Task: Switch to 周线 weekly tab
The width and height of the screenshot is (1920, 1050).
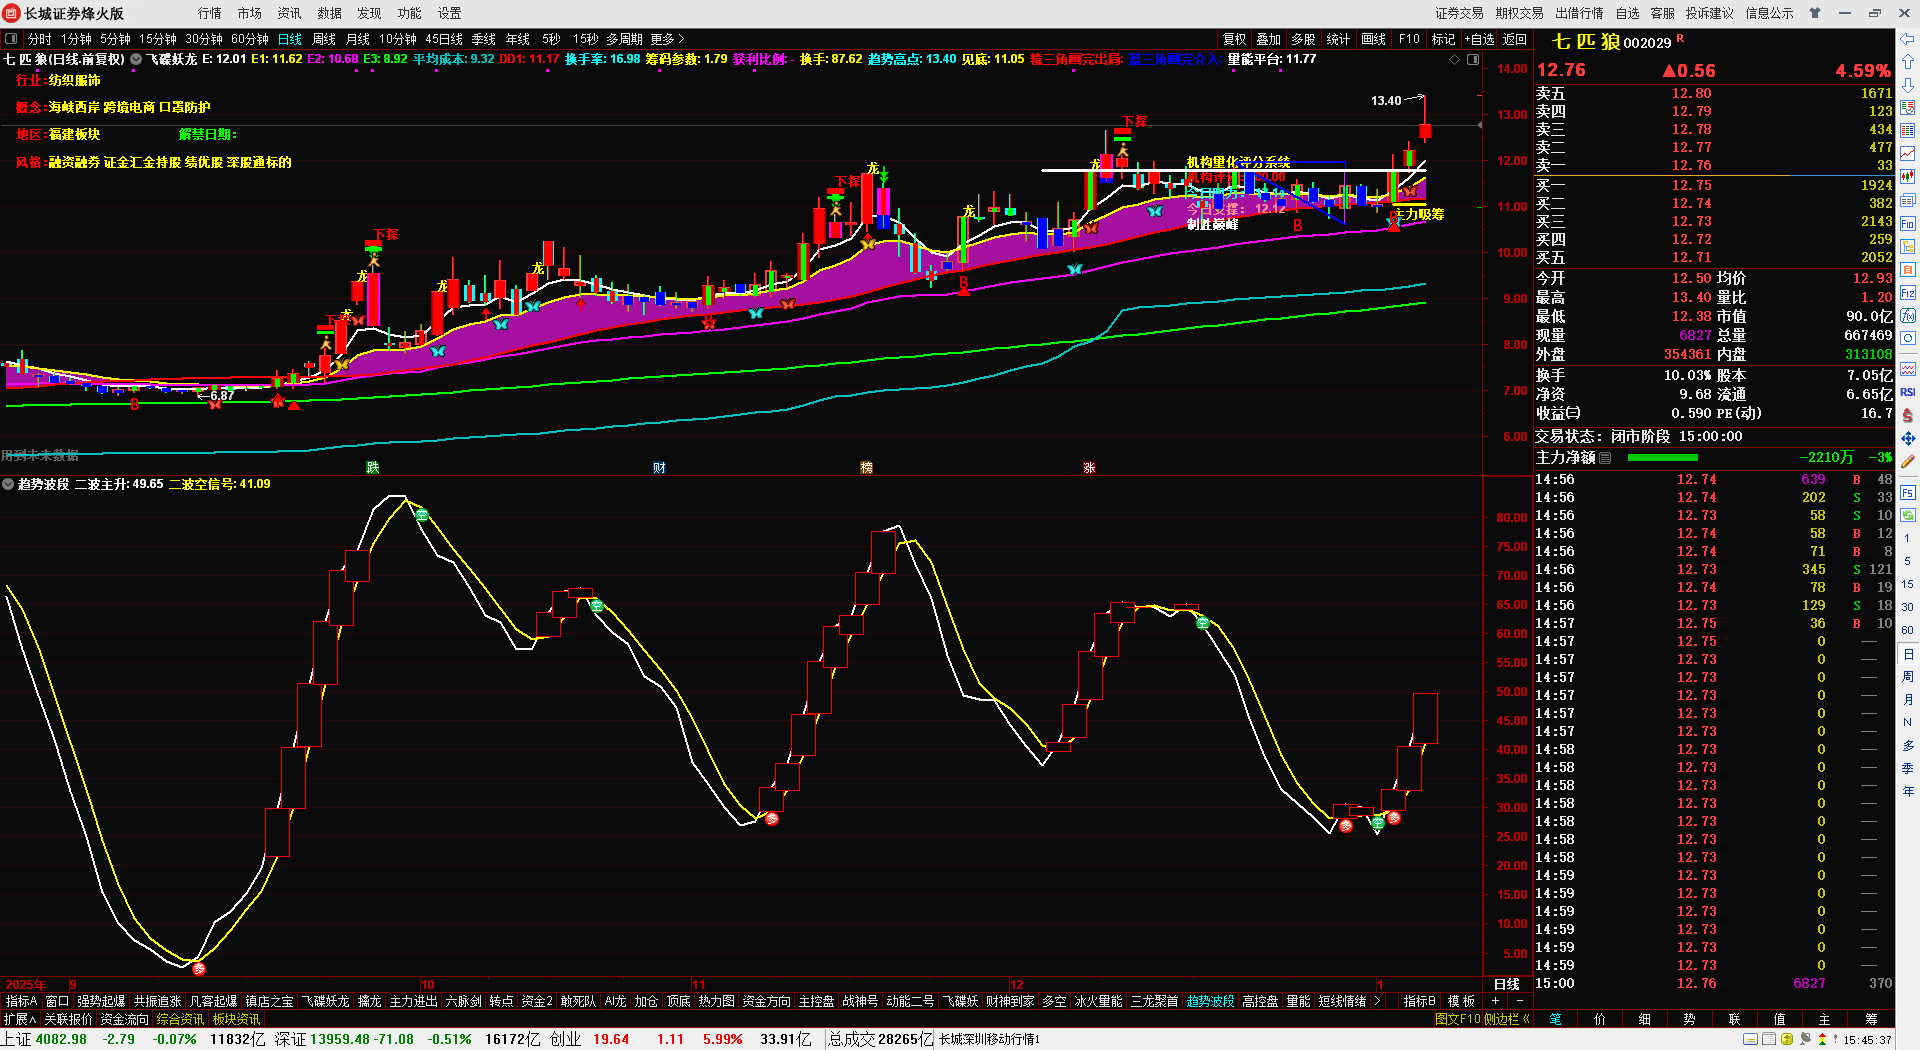Action: (324, 39)
